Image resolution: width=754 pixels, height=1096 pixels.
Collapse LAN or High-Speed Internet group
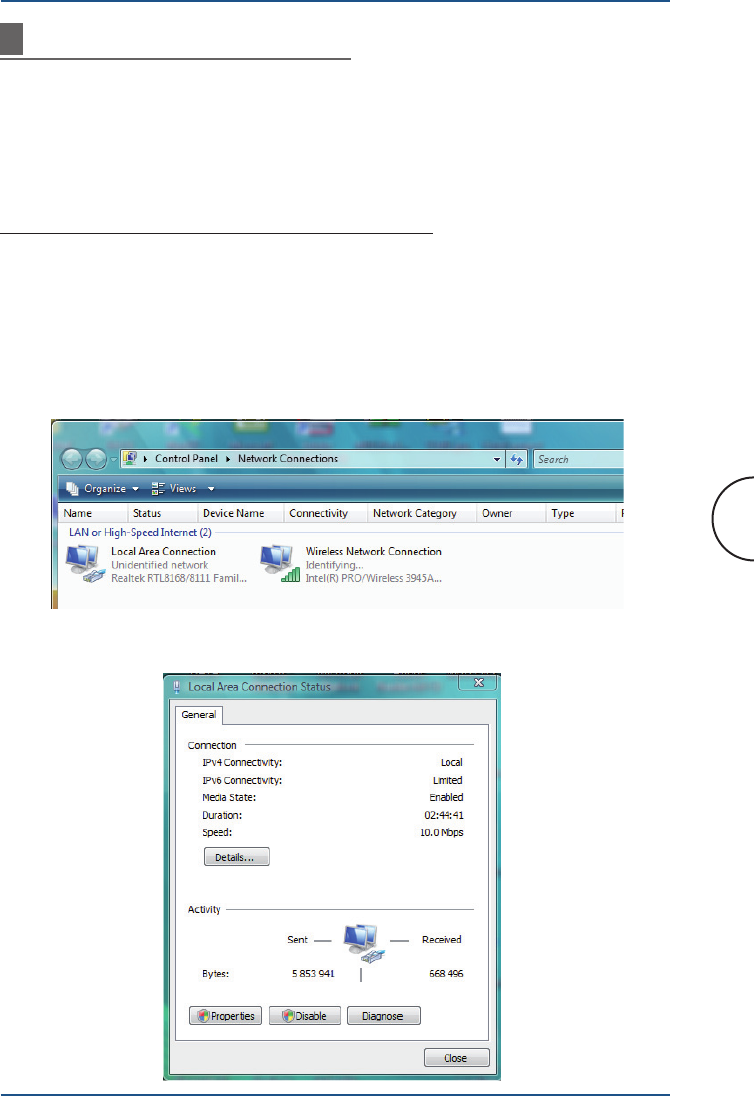(x=140, y=533)
